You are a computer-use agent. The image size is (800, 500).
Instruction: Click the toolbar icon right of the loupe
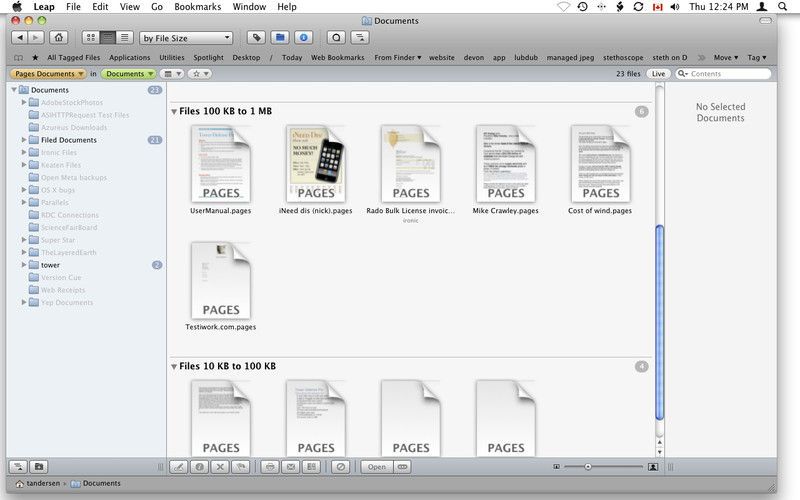[x=360, y=38]
